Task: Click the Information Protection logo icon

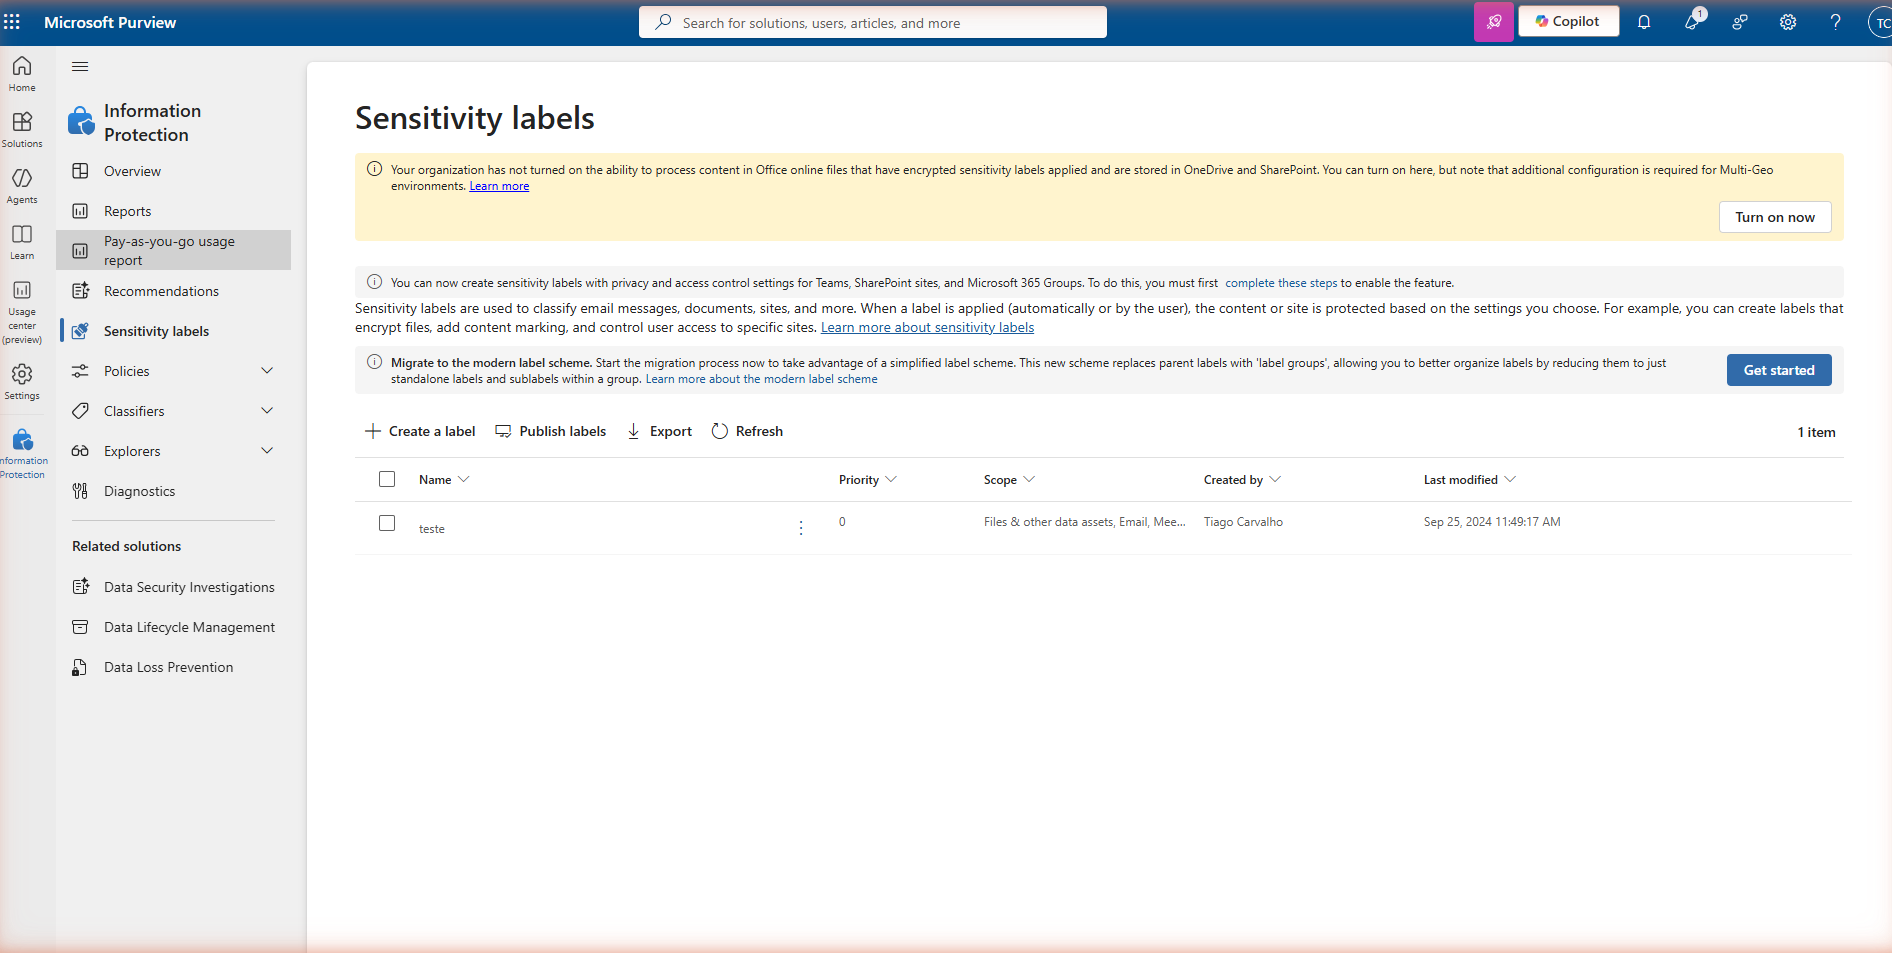Action: pos(80,122)
